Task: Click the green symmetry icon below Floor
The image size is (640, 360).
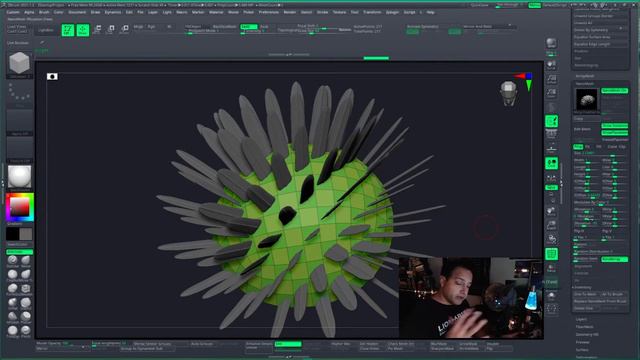Action: [551, 163]
